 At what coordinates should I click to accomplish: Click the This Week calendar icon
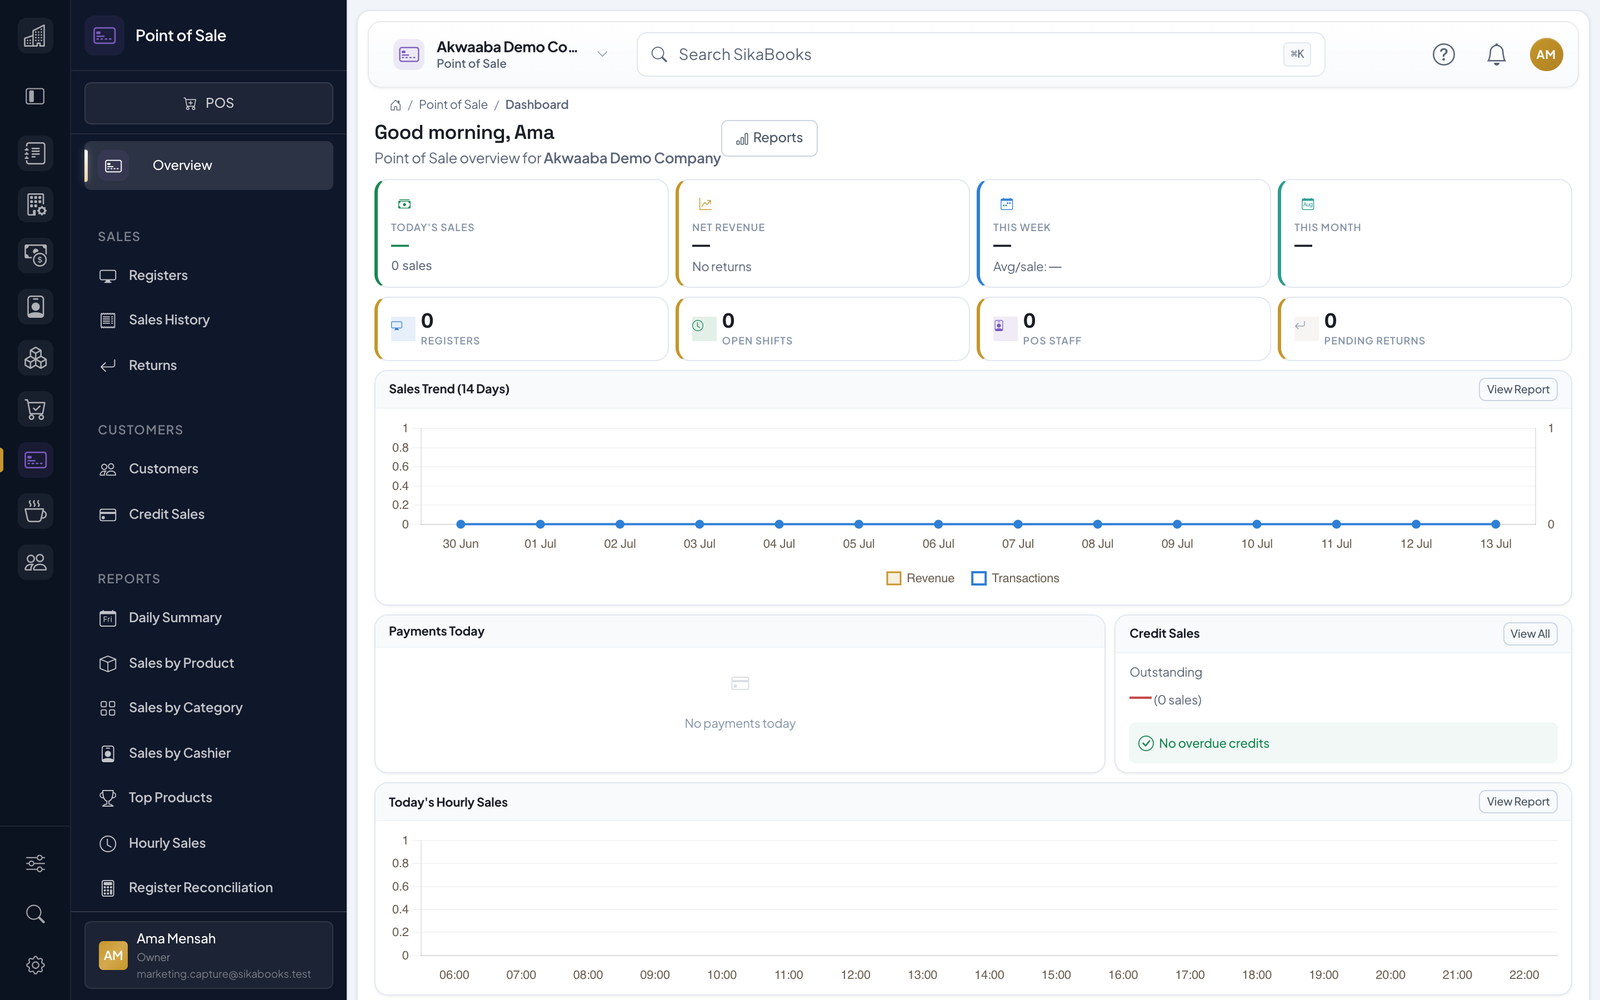[1006, 204]
